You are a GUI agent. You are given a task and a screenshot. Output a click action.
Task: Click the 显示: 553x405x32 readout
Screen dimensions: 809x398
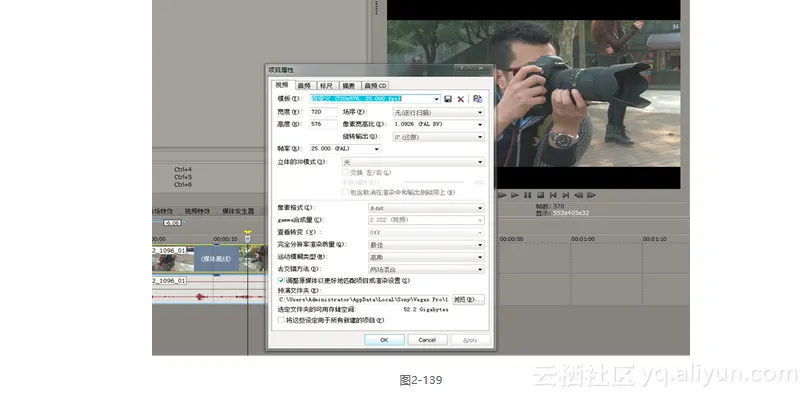tap(562, 213)
